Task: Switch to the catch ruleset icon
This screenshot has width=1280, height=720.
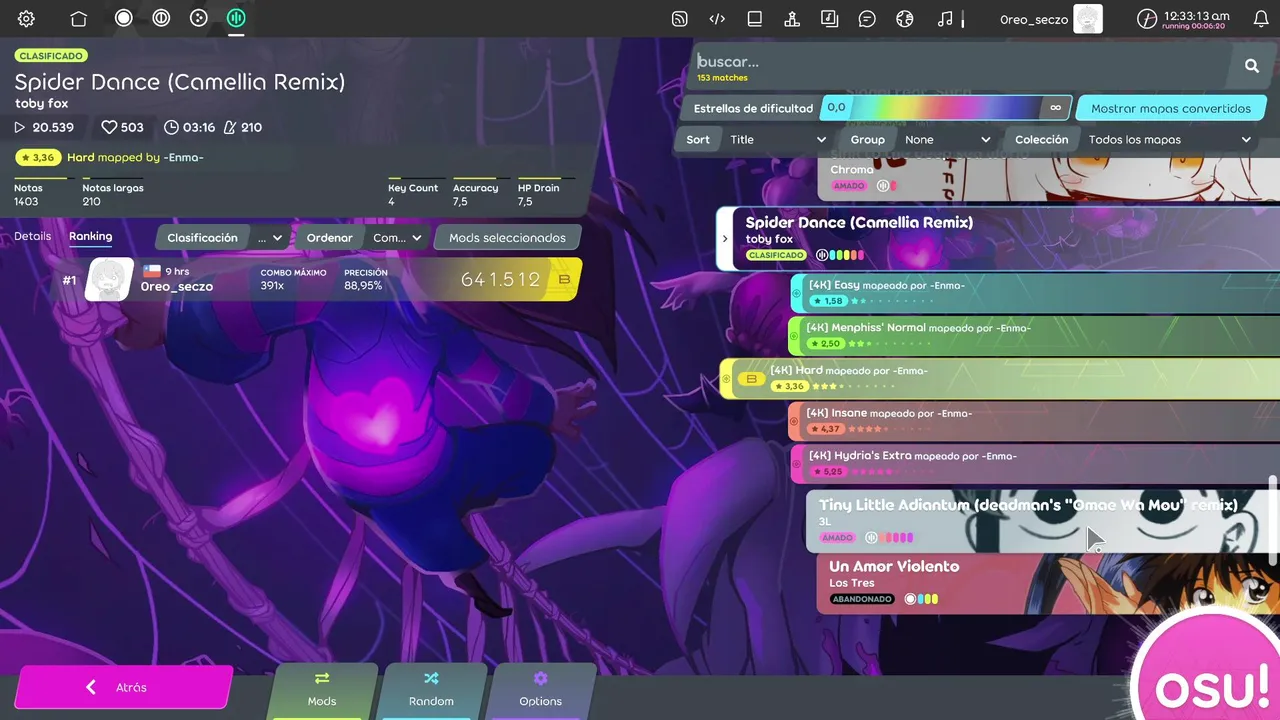Action: point(199,18)
